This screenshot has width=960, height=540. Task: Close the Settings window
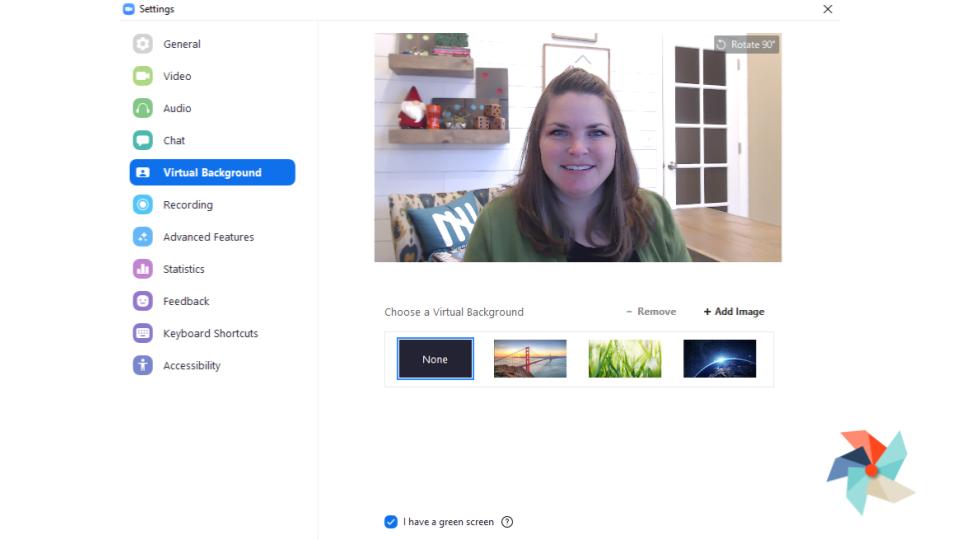(x=828, y=9)
